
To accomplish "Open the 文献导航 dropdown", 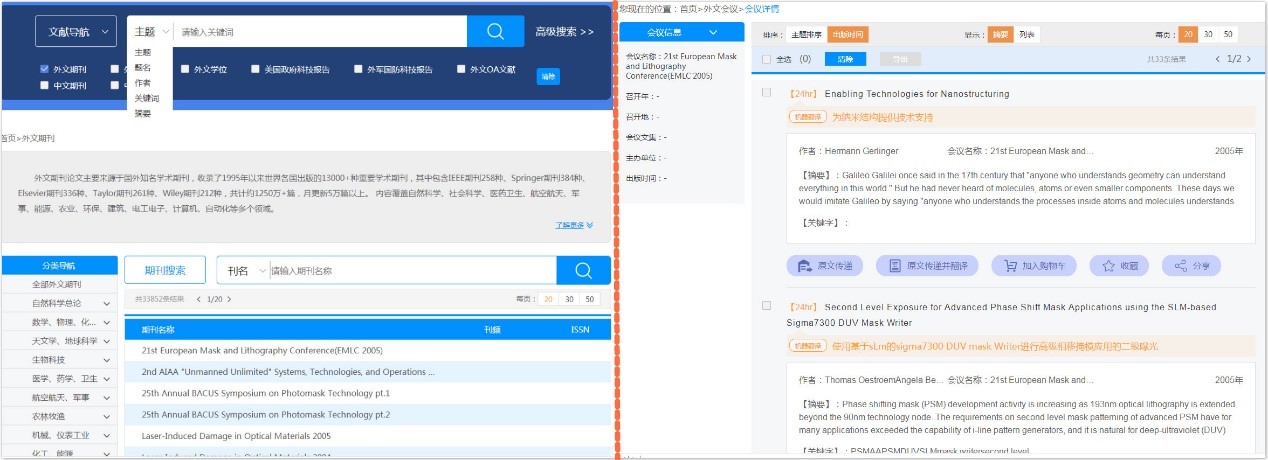I will tap(75, 32).
